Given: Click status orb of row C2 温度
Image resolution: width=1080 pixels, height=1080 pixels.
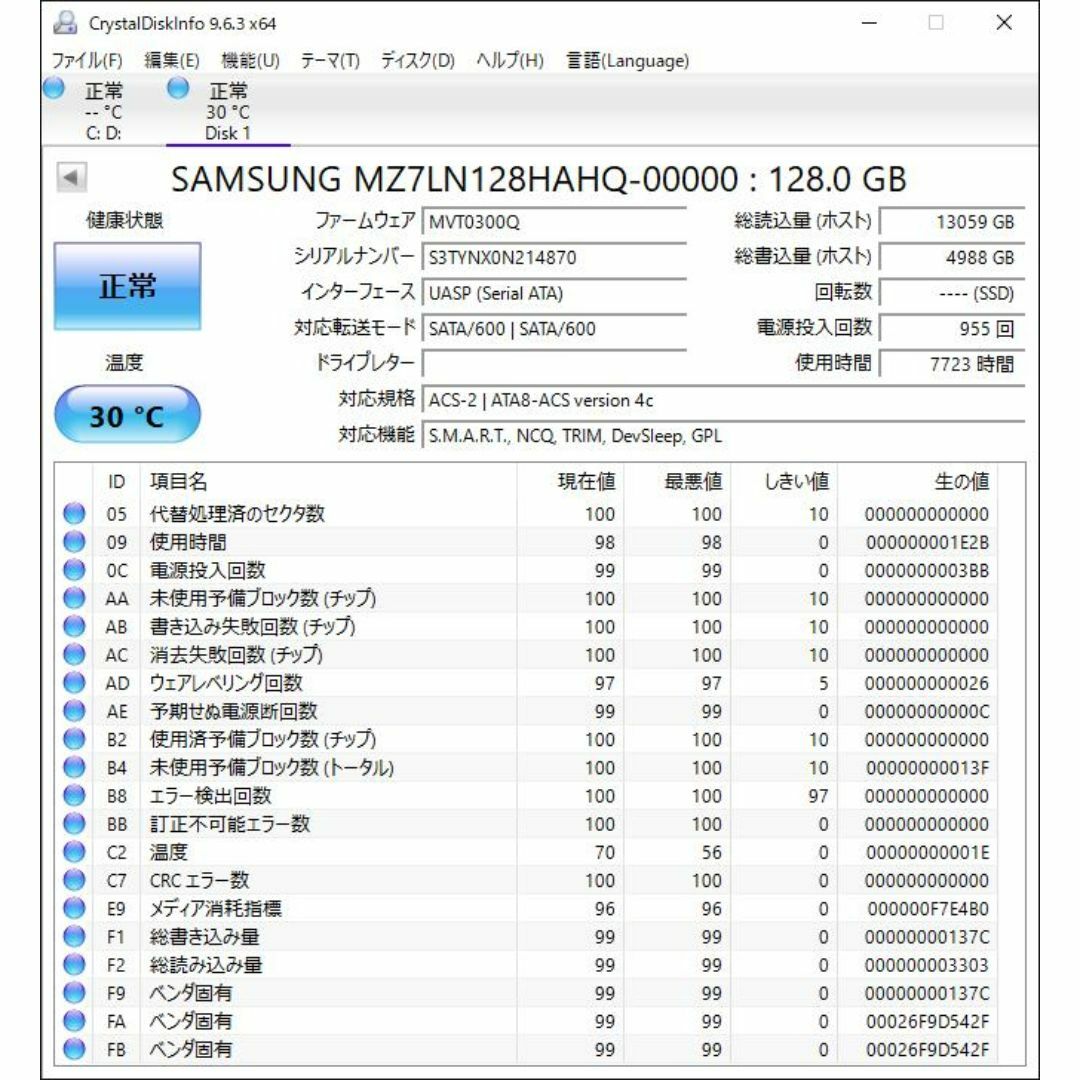Looking at the screenshot, I should [74, 853].
